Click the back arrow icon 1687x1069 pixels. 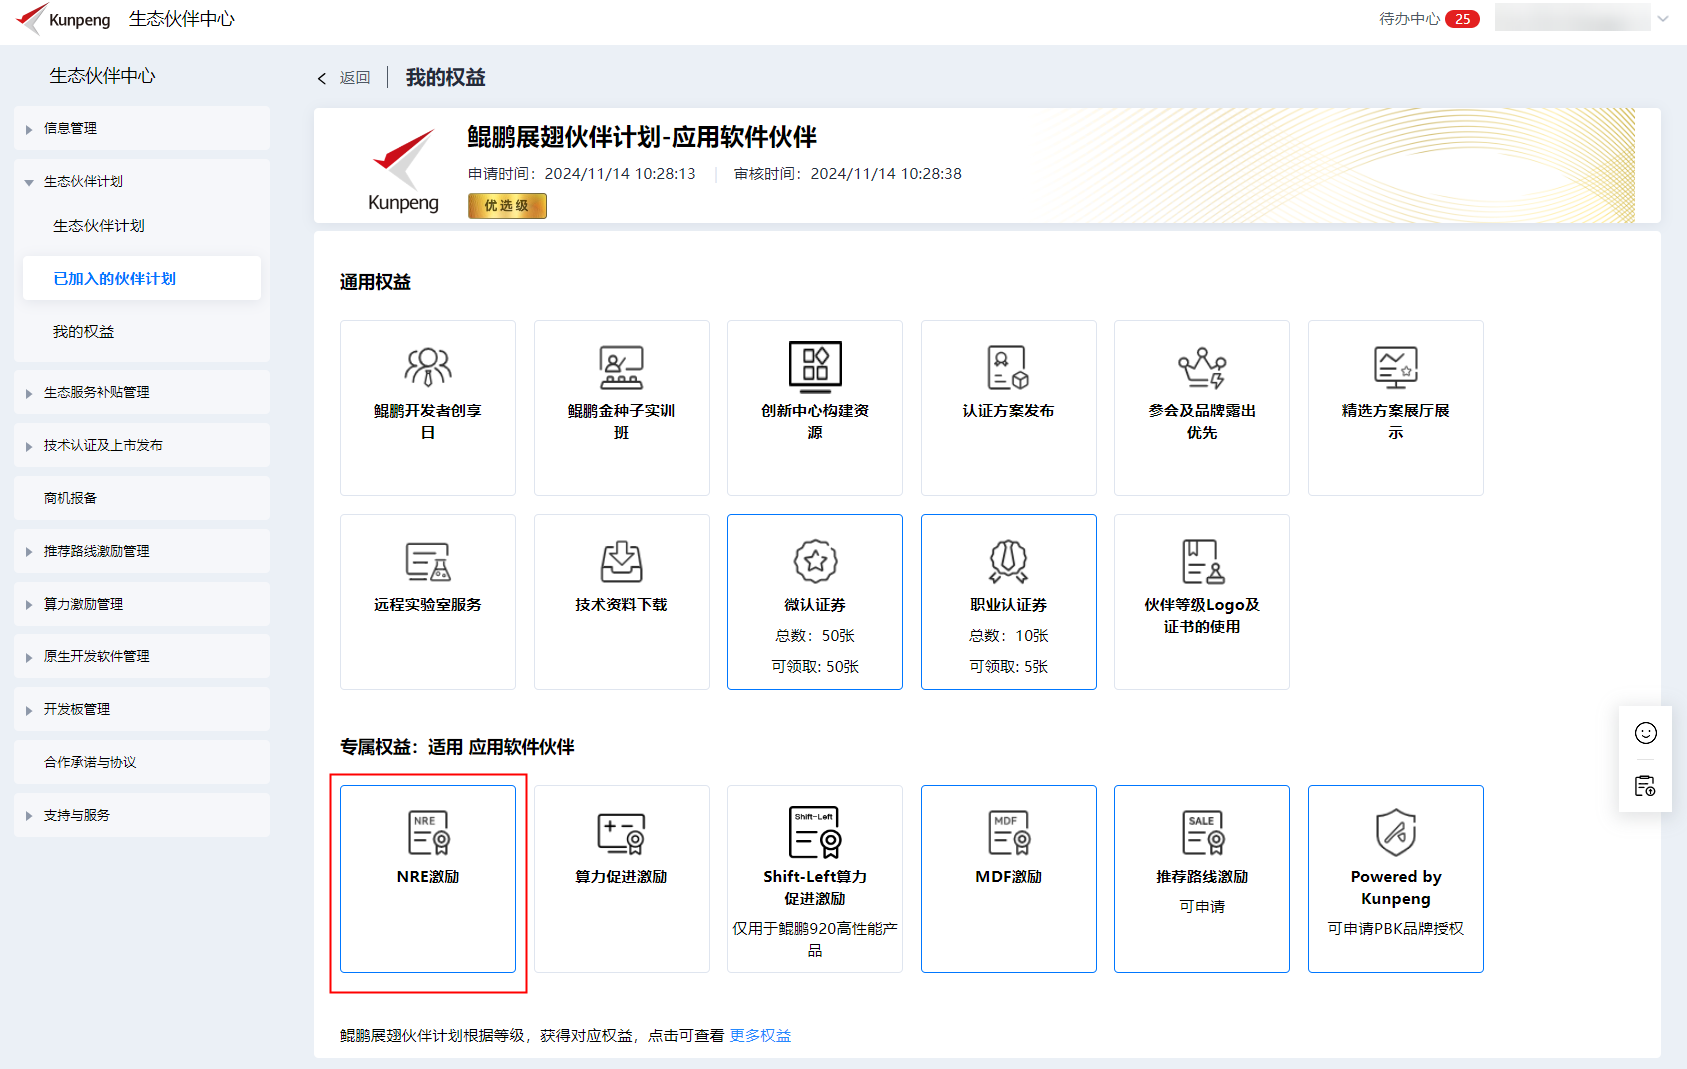click(x=322, y=78)
